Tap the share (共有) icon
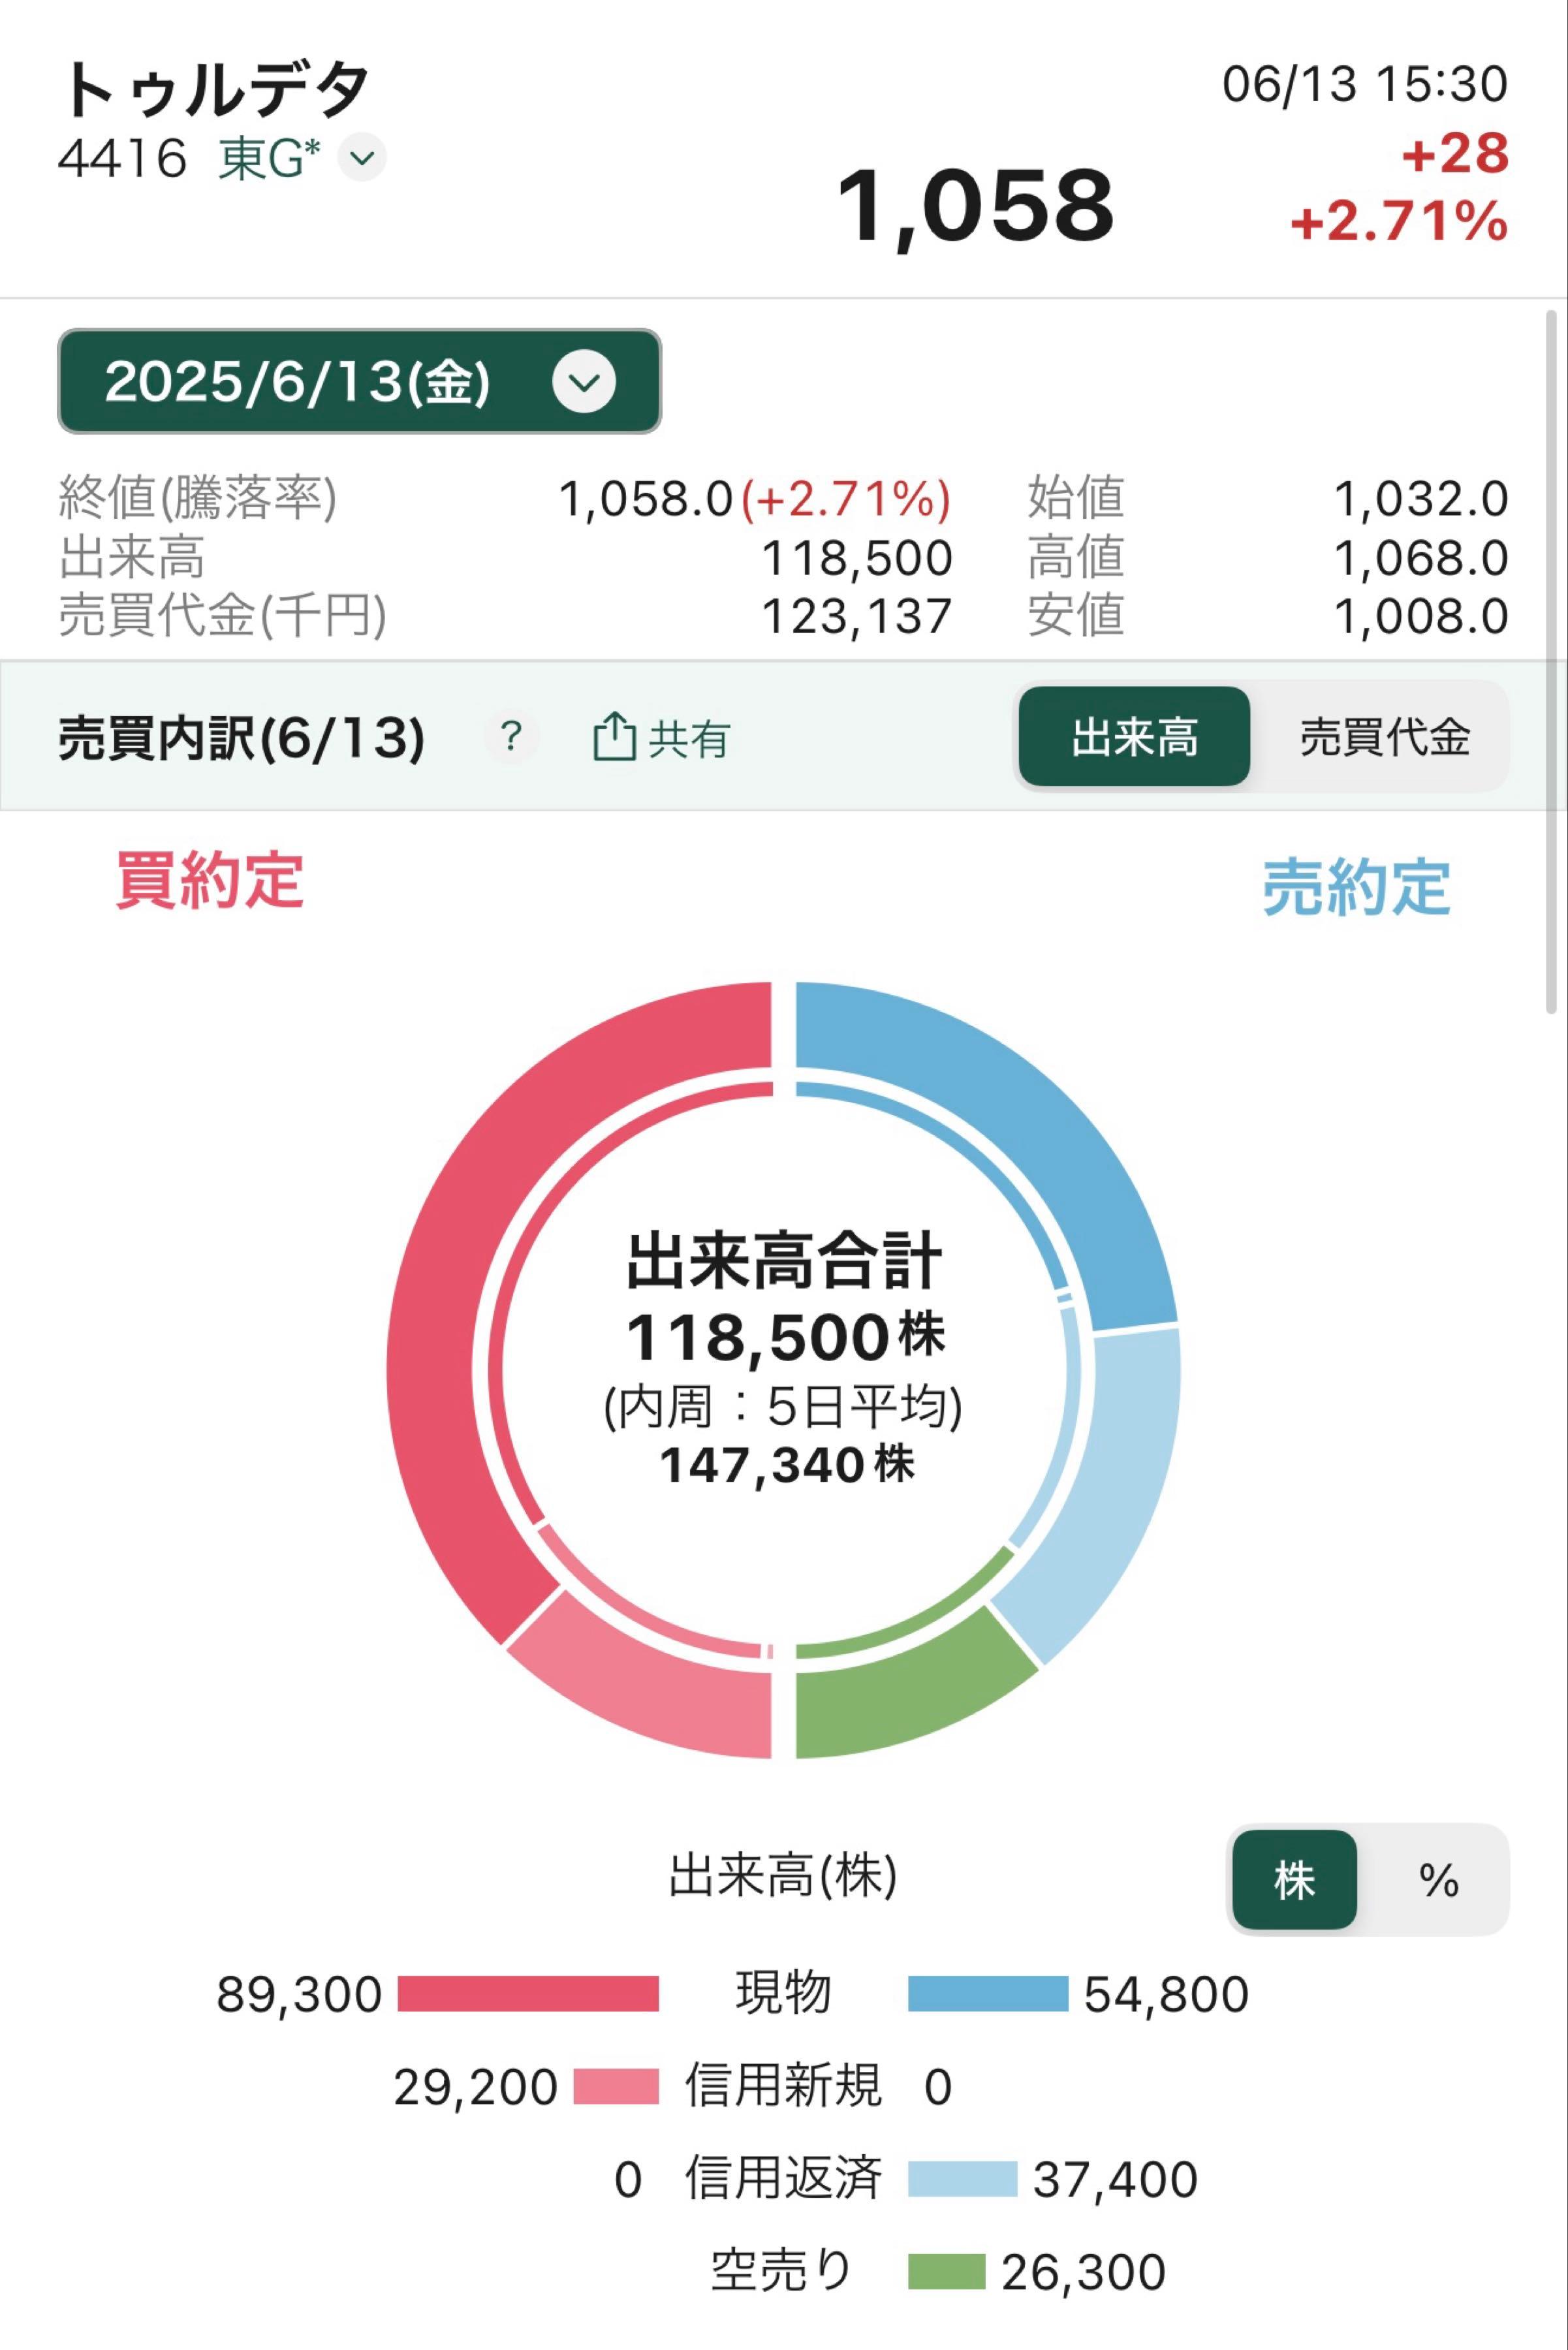 click(x=614, y=738)
